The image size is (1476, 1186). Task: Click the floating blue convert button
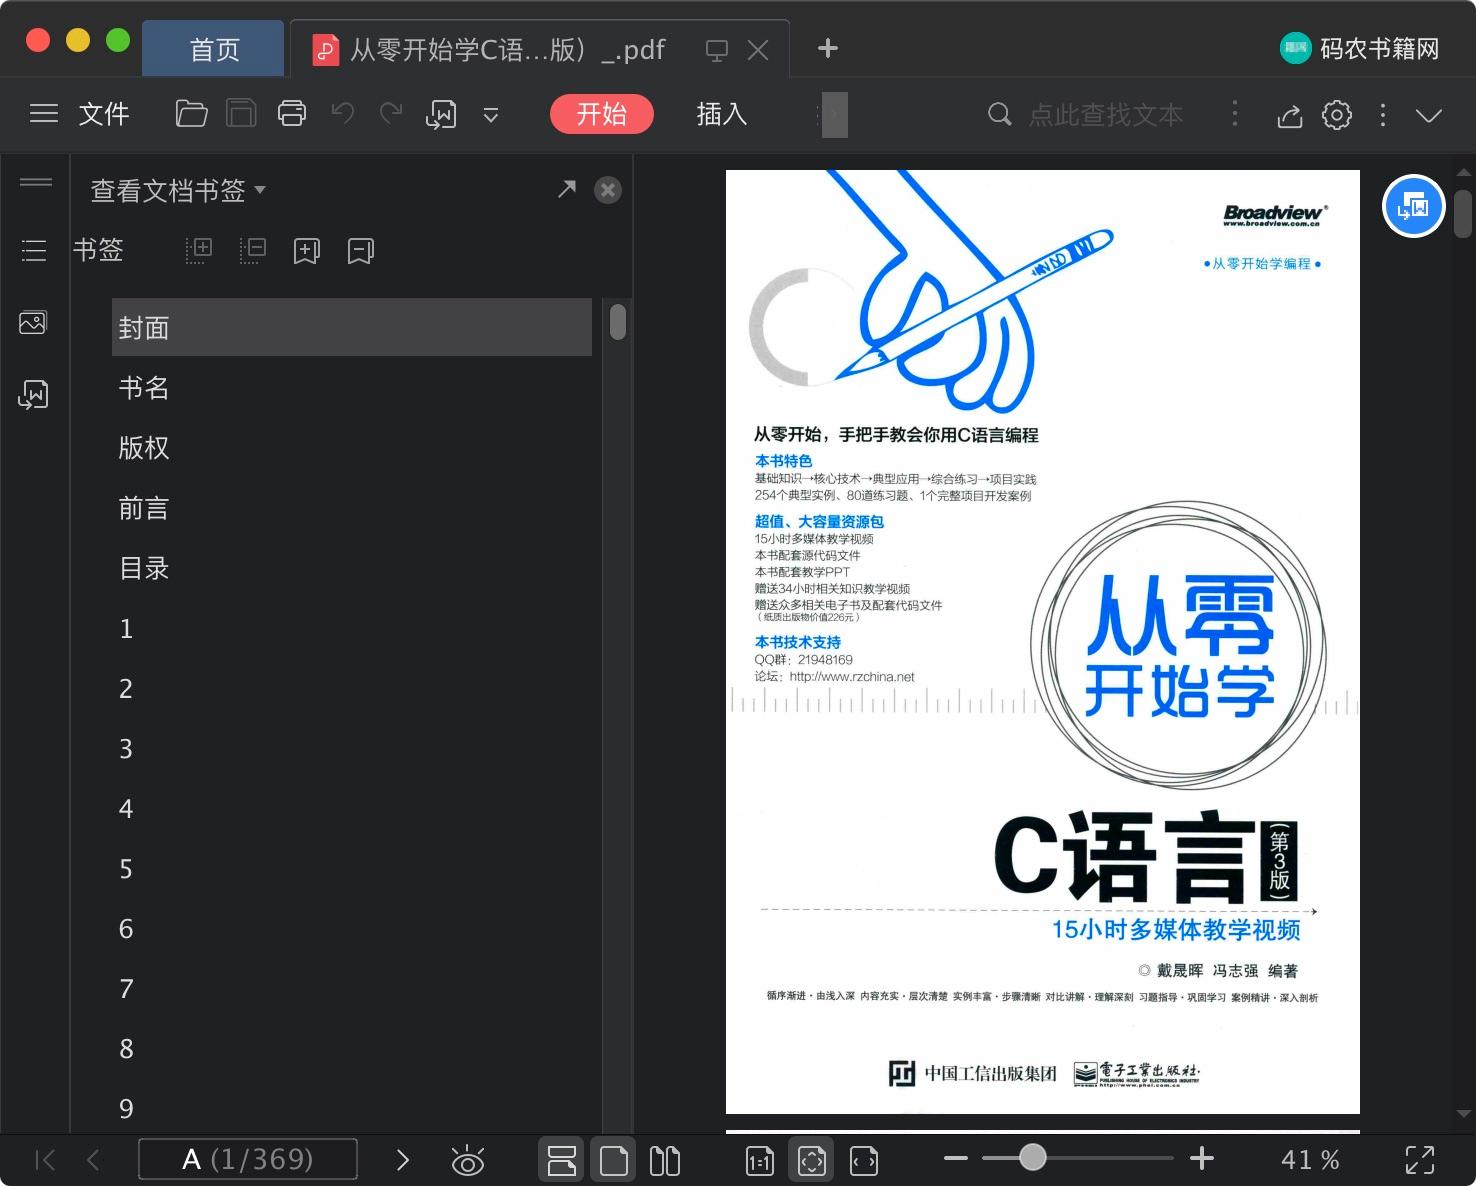pyautogui.click(x=1414, y=206)
